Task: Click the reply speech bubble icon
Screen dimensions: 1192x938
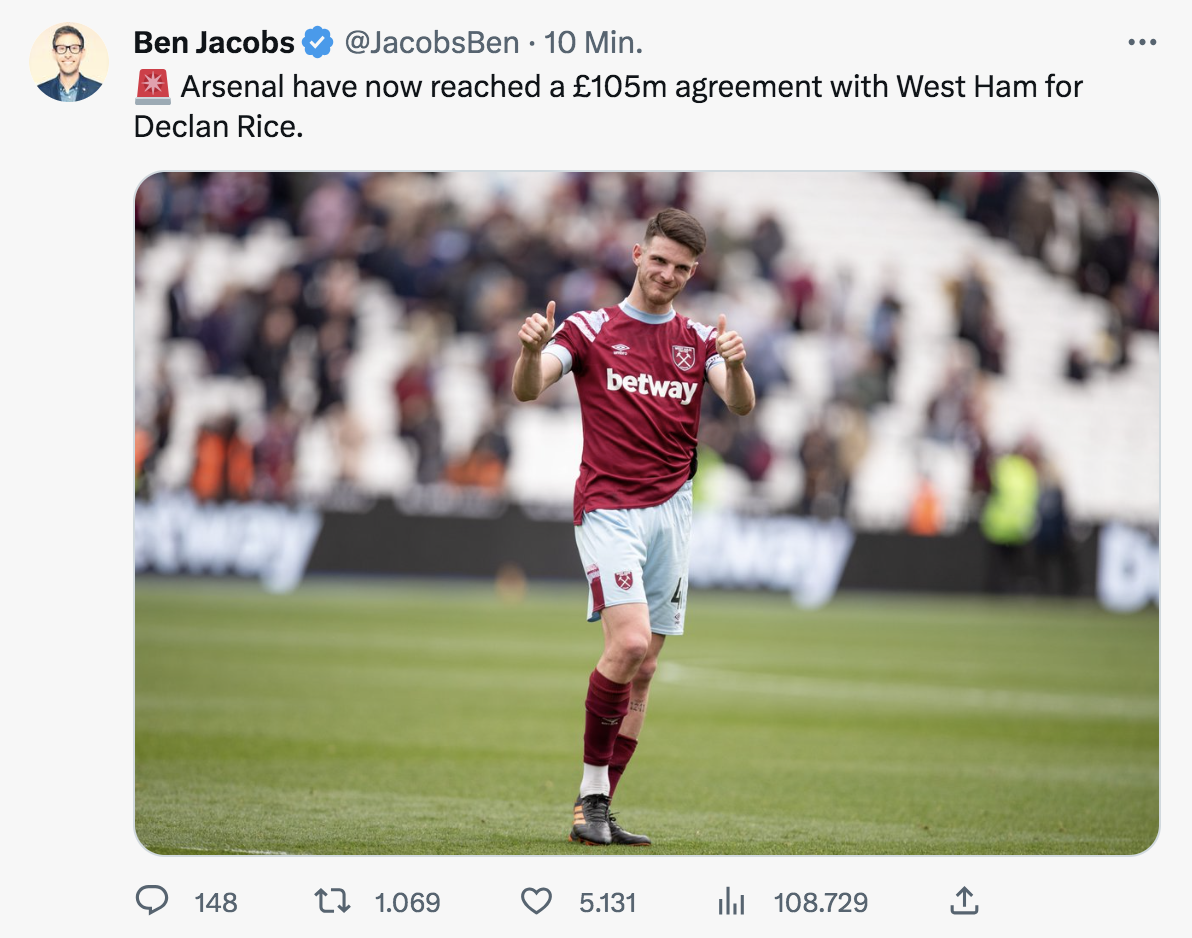Action: [152, 902]
